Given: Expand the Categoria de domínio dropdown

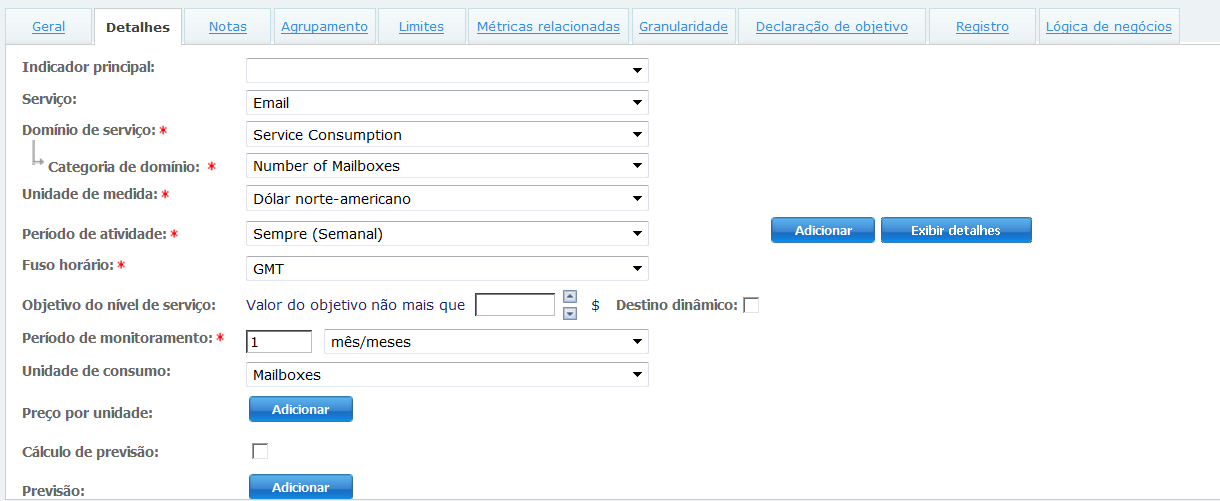Looking at the screenshot, I should 447,166.
